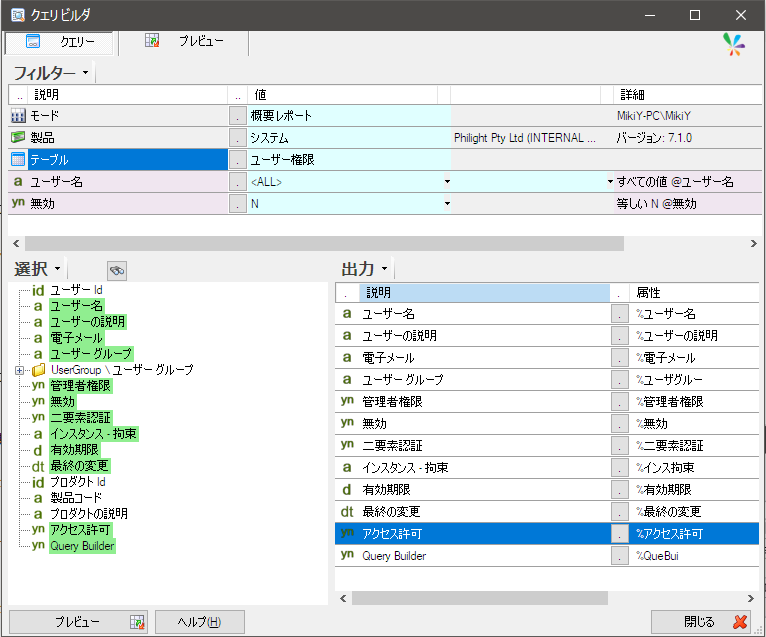This screenshot has width=766, height=637.
Task: Expand the UserGroup \ ユーザー グループ tree node
Action: pyautogui.click(x=20, y=370)
